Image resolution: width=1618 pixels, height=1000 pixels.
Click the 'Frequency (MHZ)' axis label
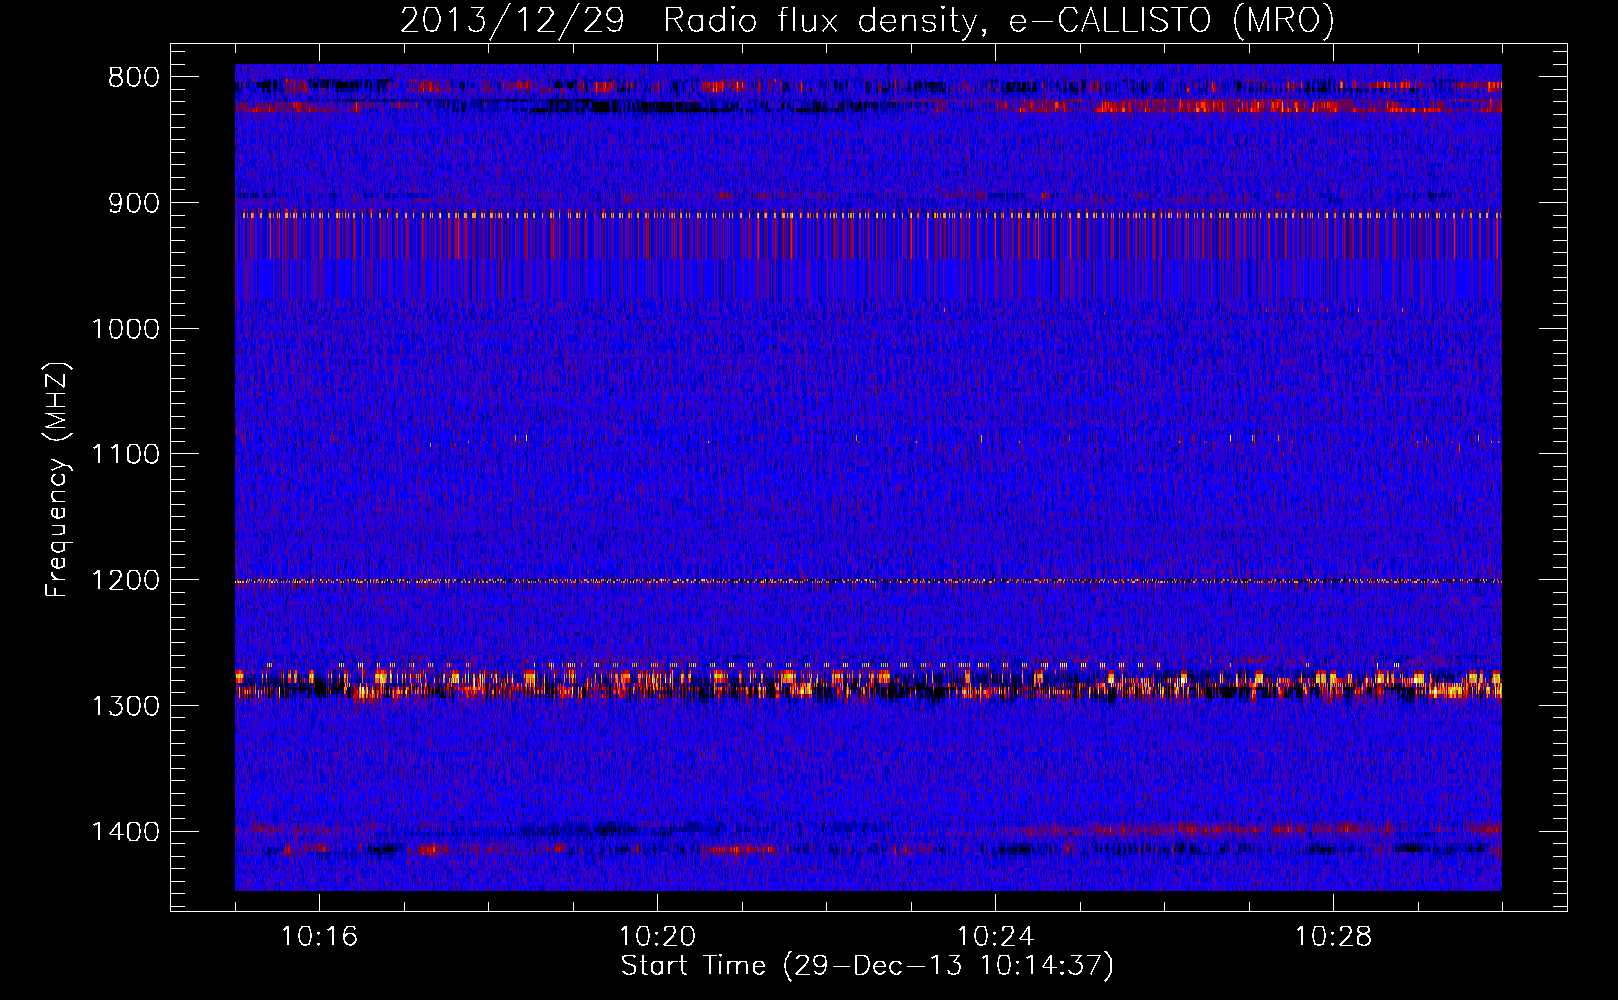pos(57,479)
